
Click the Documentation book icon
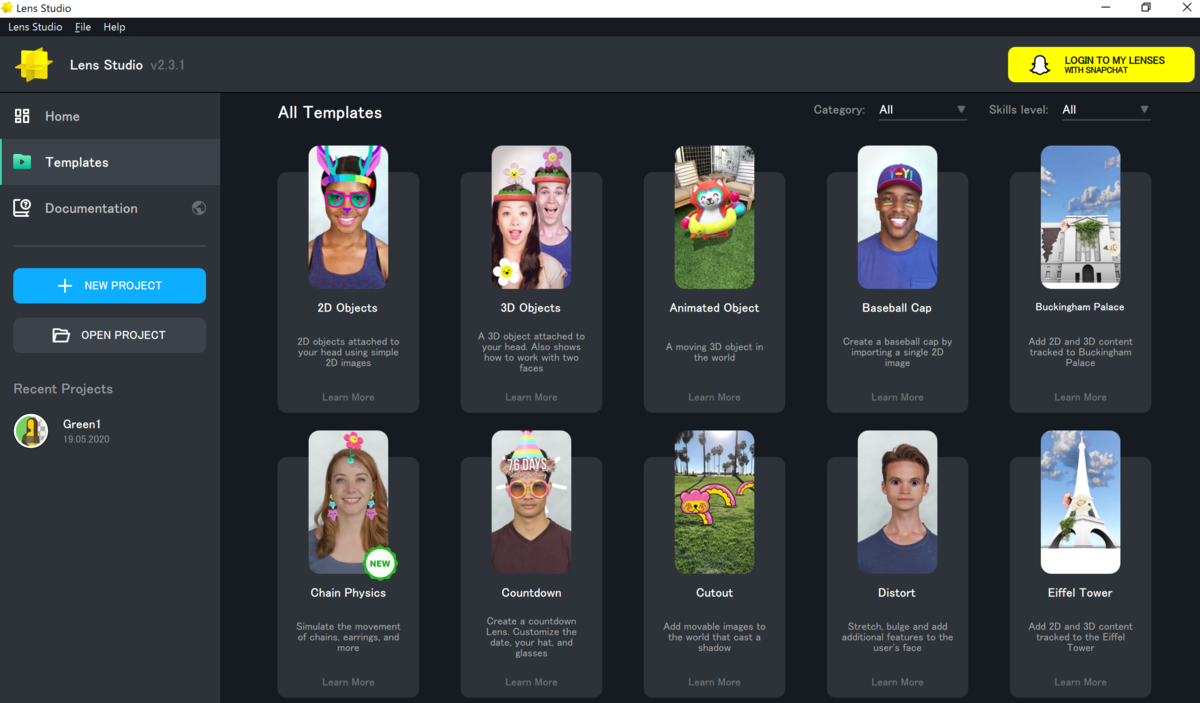[x=22, y=208]
